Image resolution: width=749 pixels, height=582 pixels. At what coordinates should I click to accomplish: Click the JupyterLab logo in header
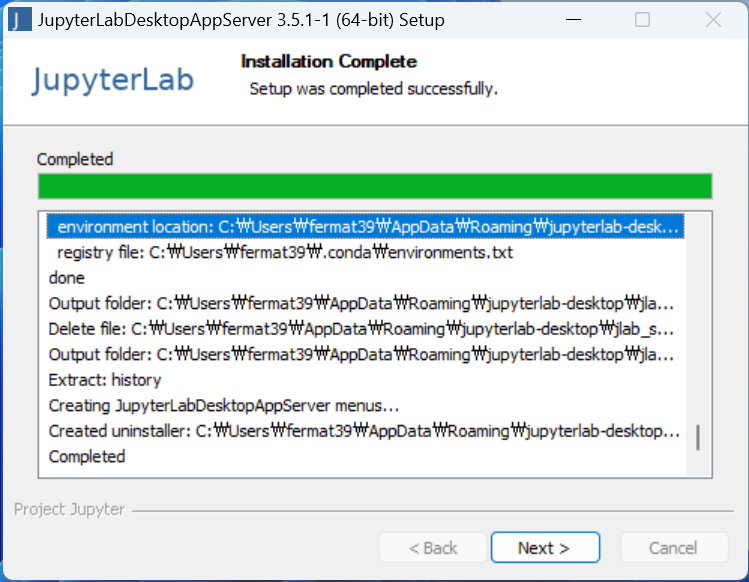pos(113,80)
